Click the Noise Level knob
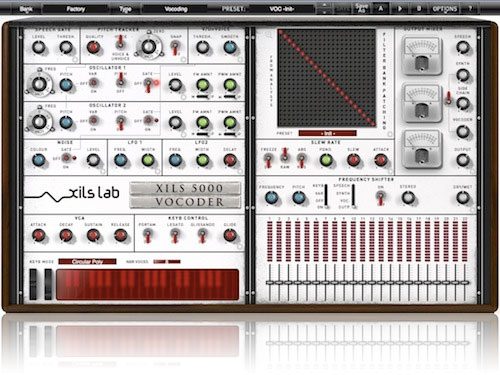Viewport: 500px width, 375px height. [x=93, y=160]
